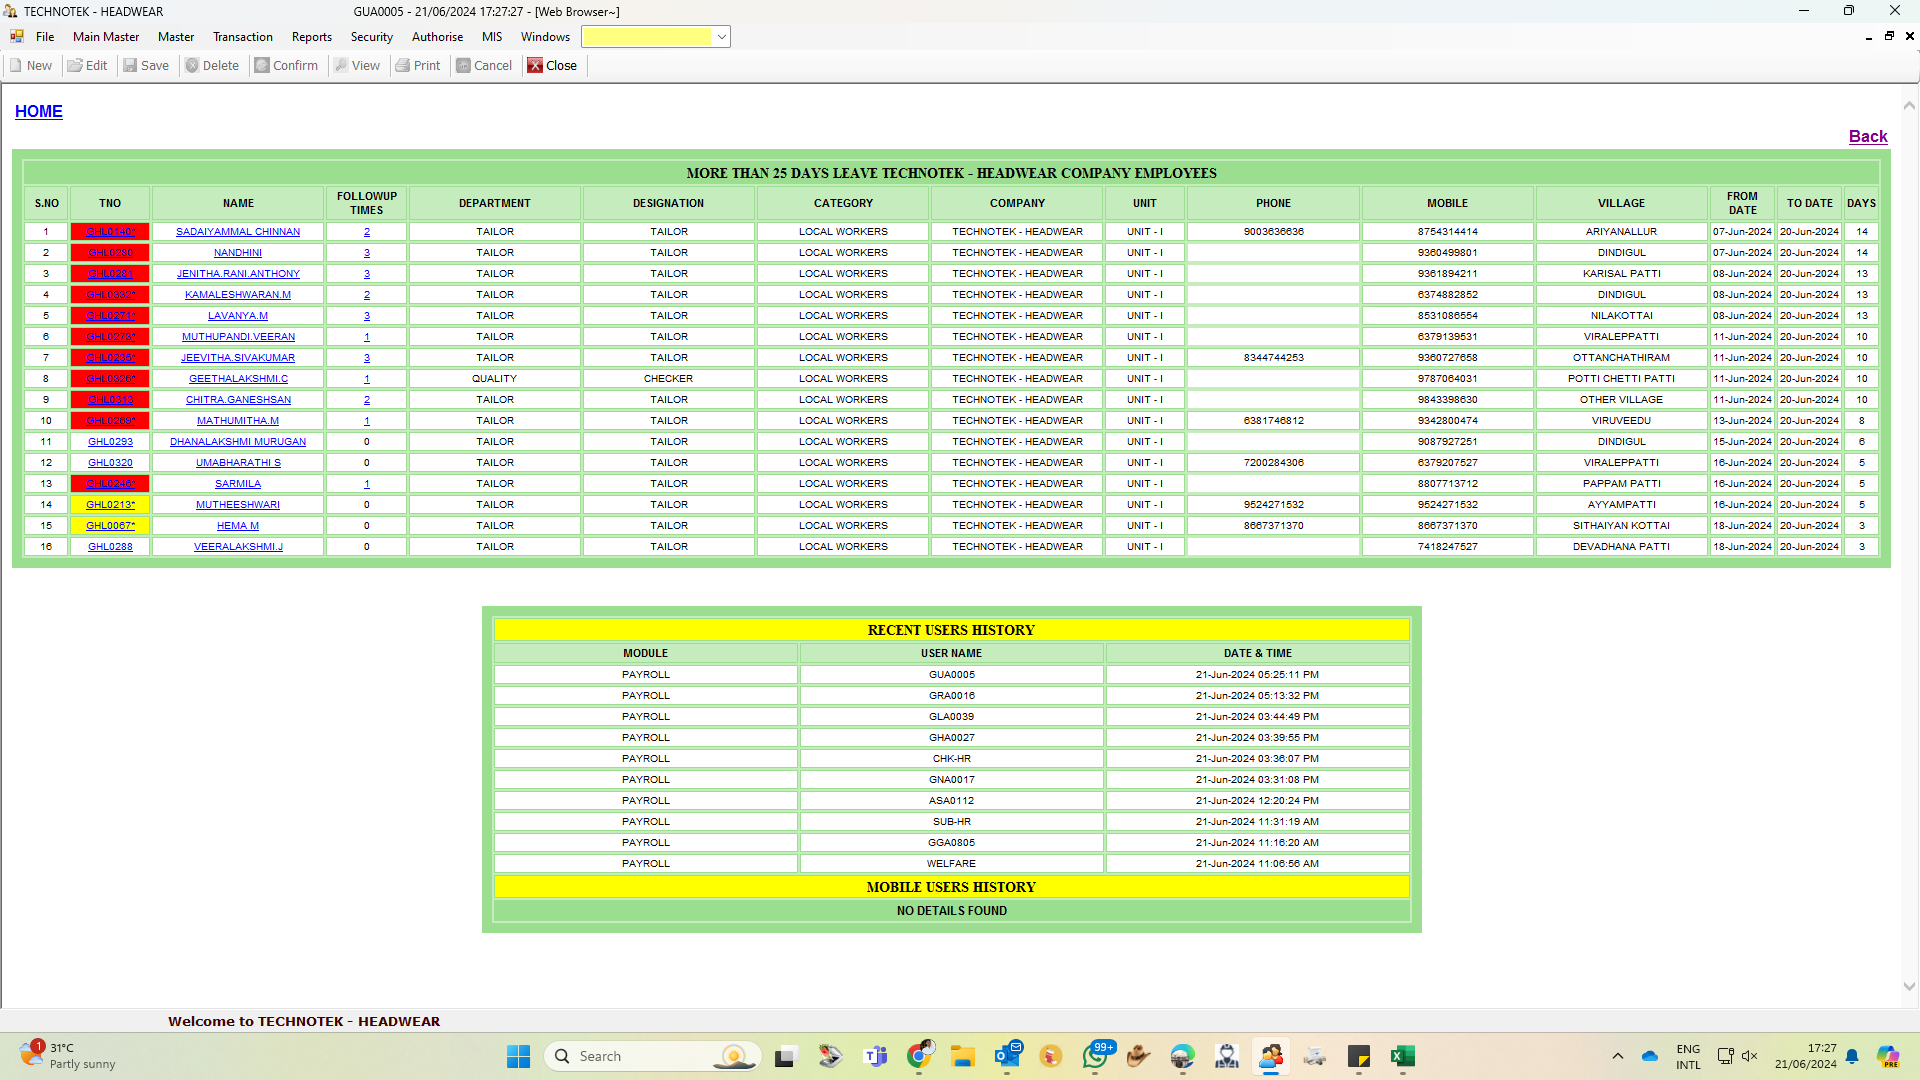Click the Print toolbar icon
The height and width of the screenshot is (1080, 1920).
coord(418,66)
